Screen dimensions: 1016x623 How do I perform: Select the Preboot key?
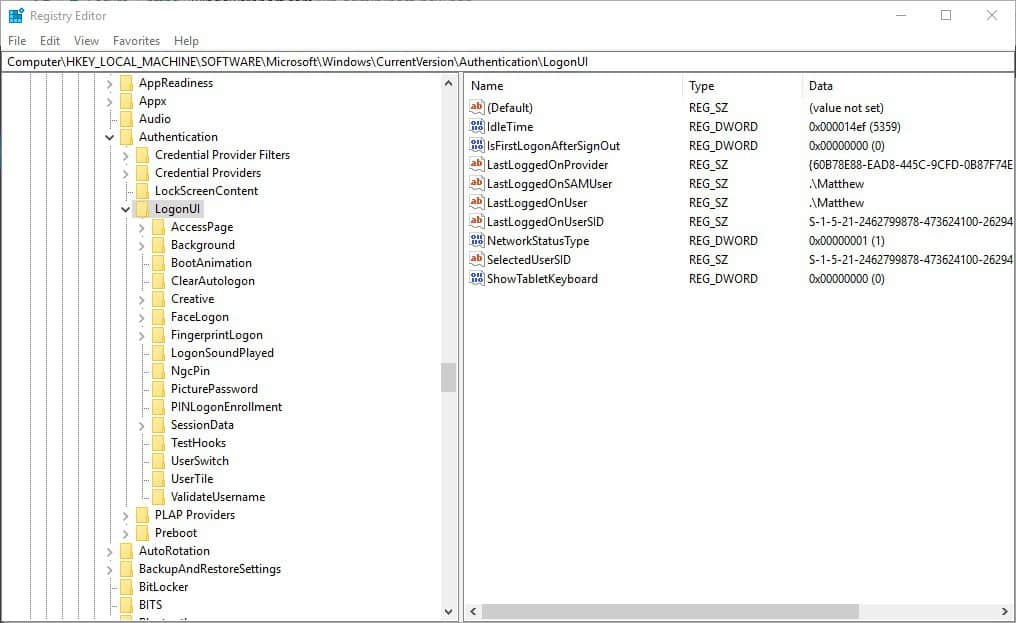[x=176, y=533]
